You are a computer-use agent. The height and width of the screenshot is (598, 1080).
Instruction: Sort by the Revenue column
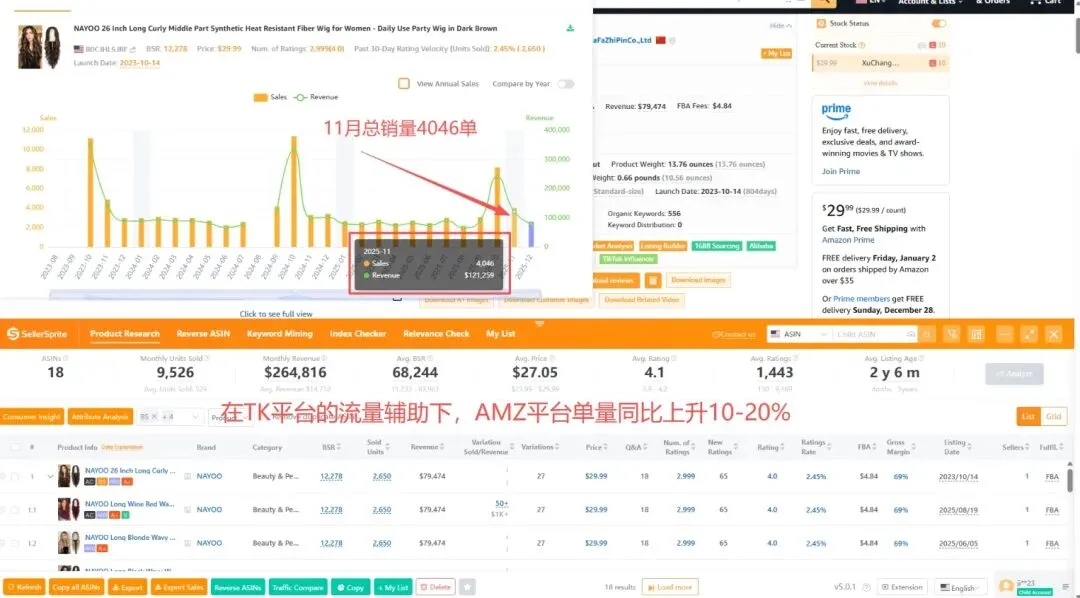[x=427, y=447]
